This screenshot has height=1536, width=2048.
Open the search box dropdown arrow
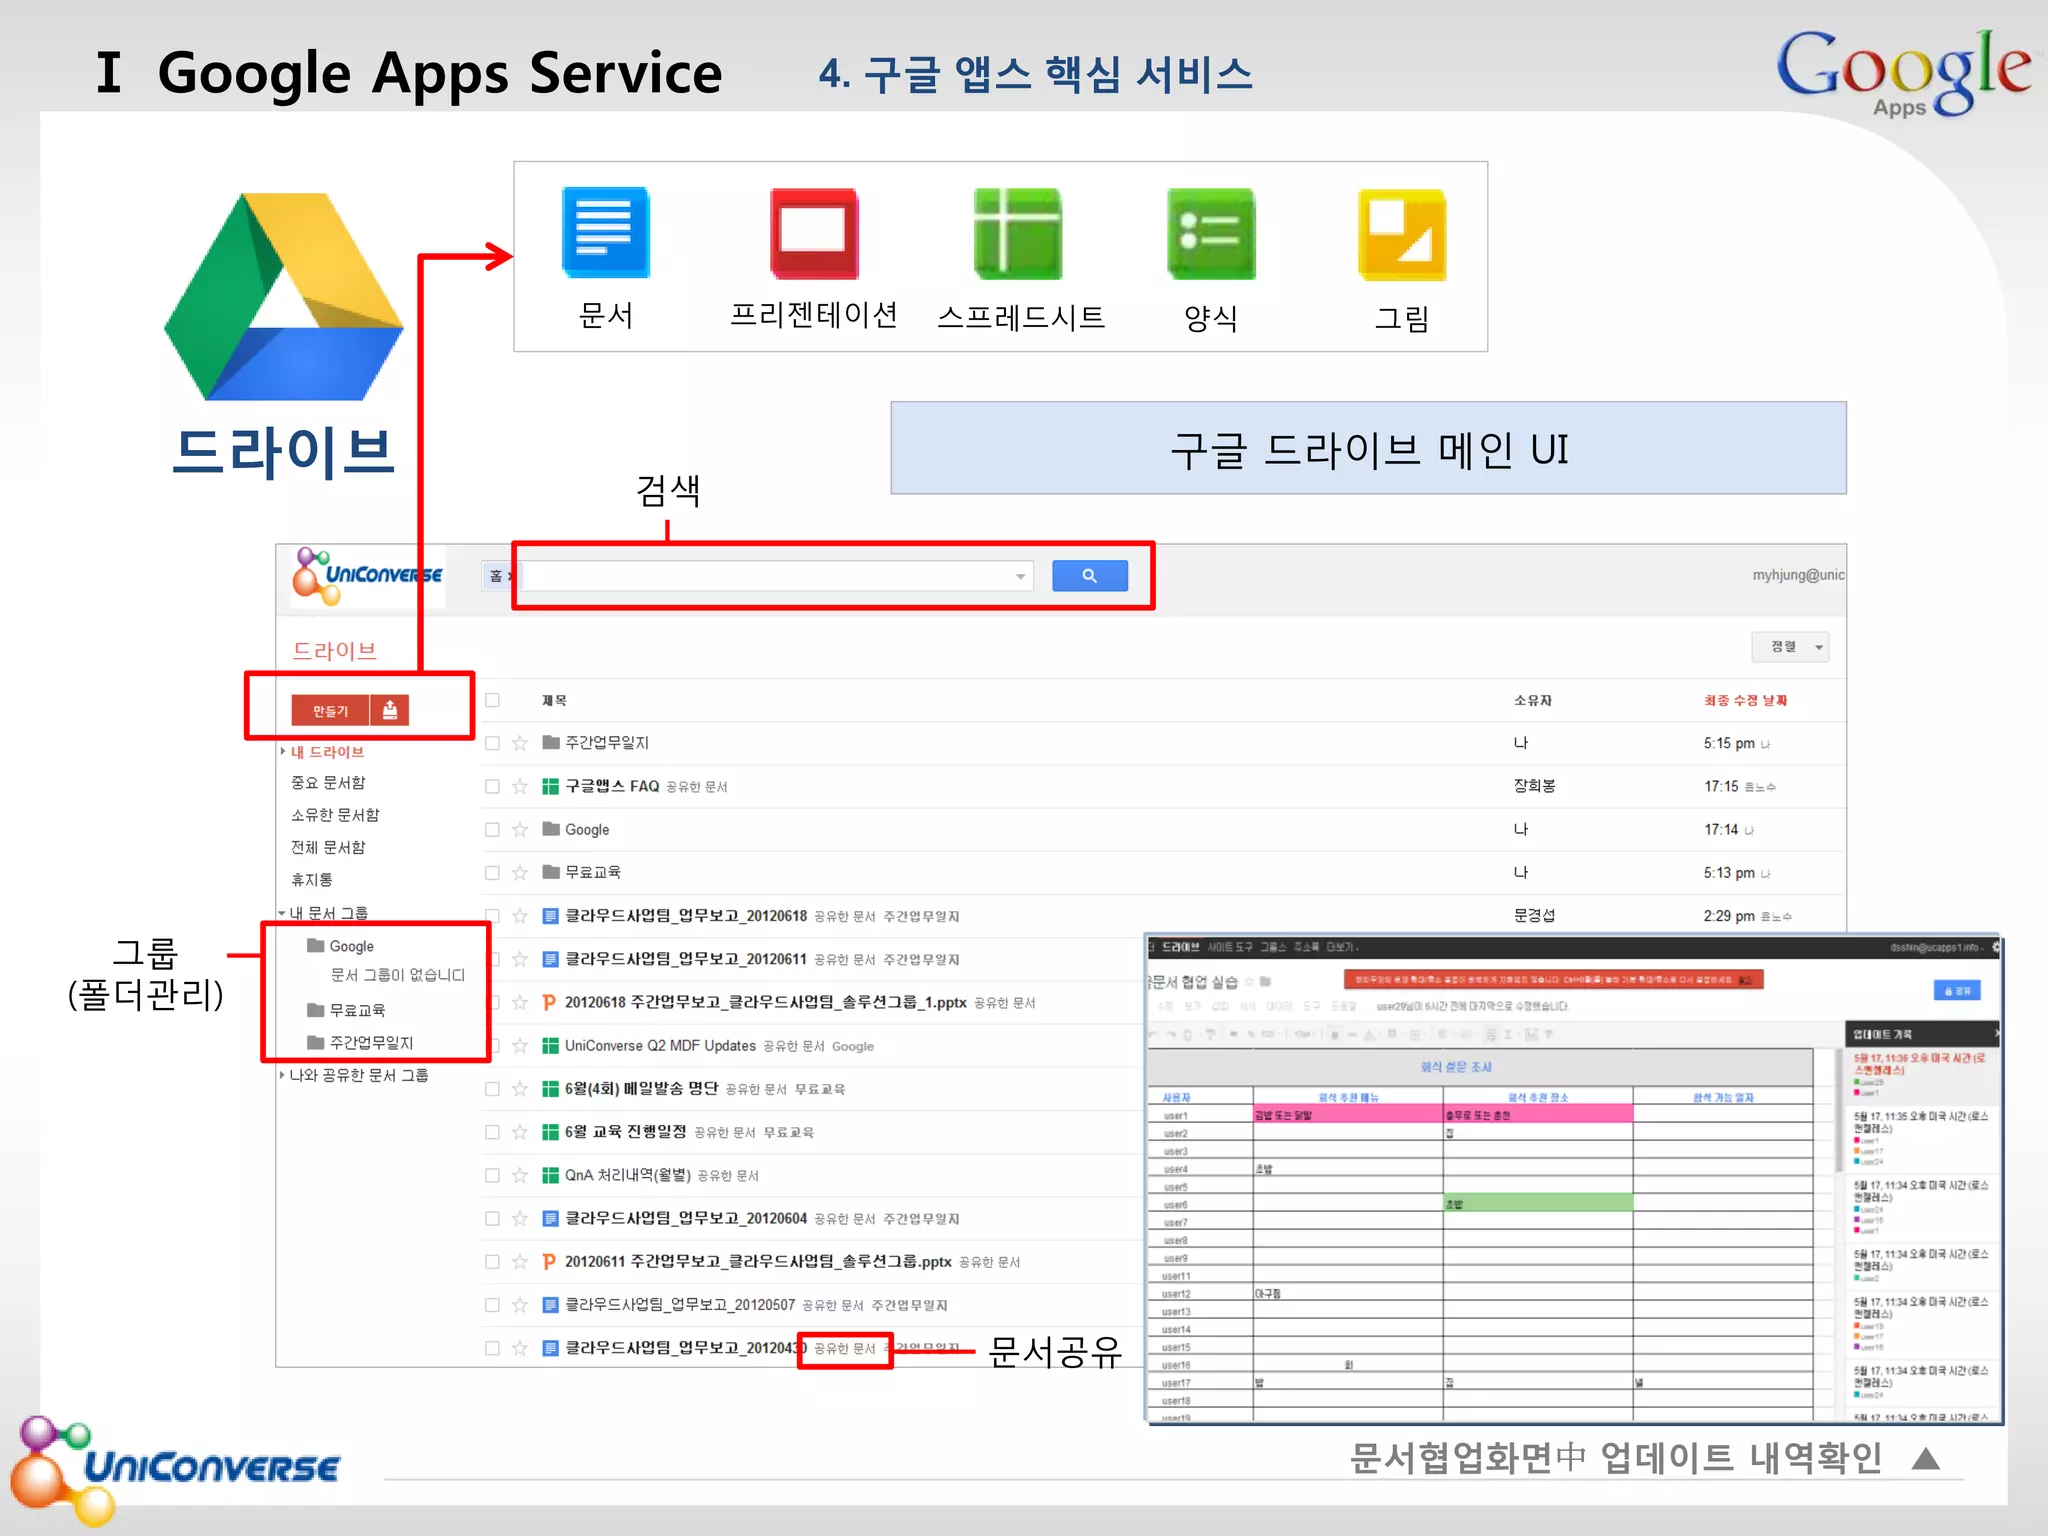coord(1020,576)
